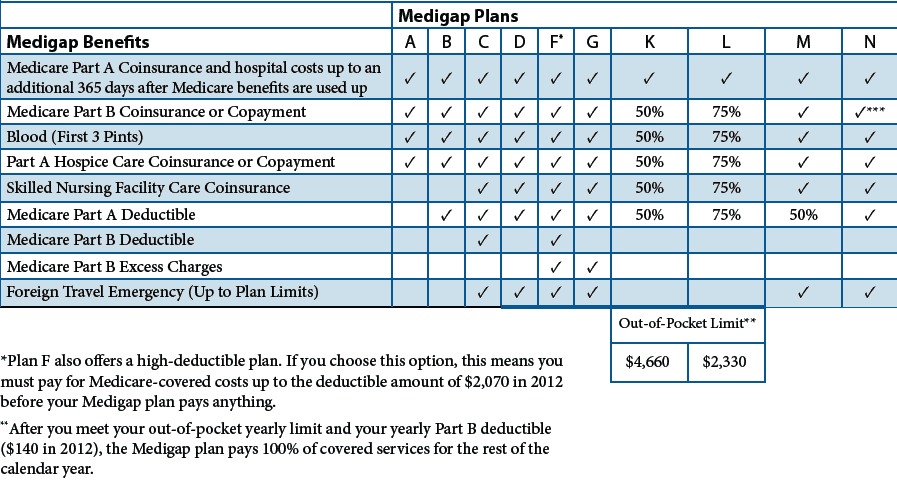Screen dimensions: 897x482
Task: Select the Out-of-Pocket Limit header cell
Action: (x=688, y=324)
